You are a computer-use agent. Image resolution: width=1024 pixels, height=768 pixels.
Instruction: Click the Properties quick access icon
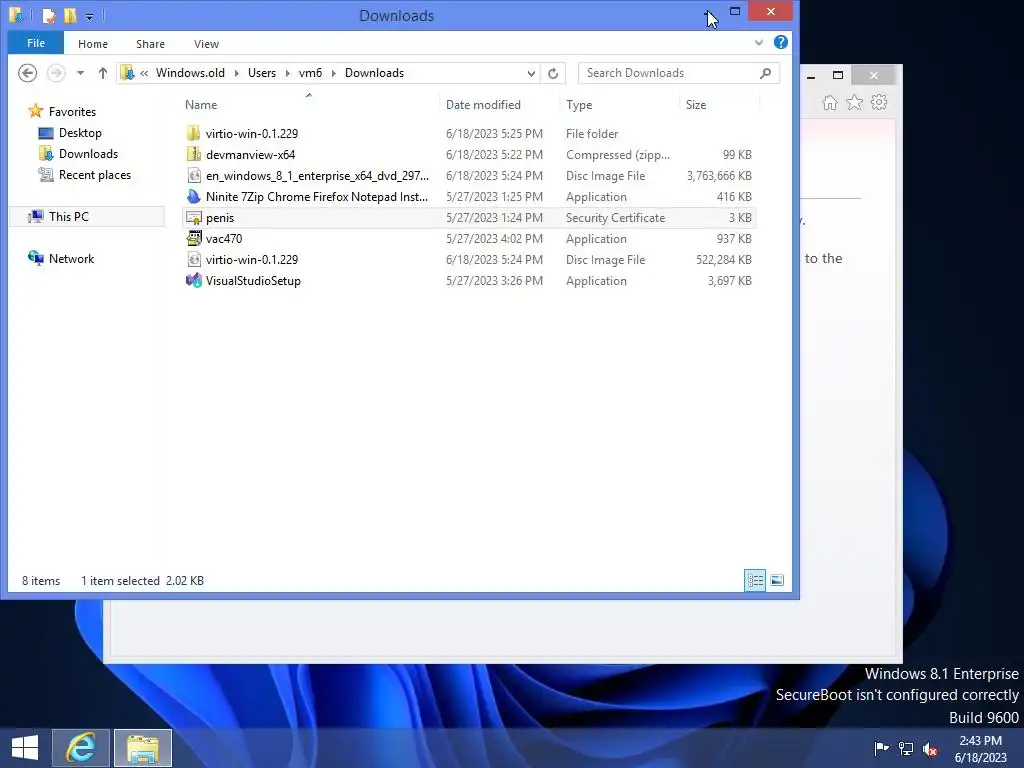[49, 15]
